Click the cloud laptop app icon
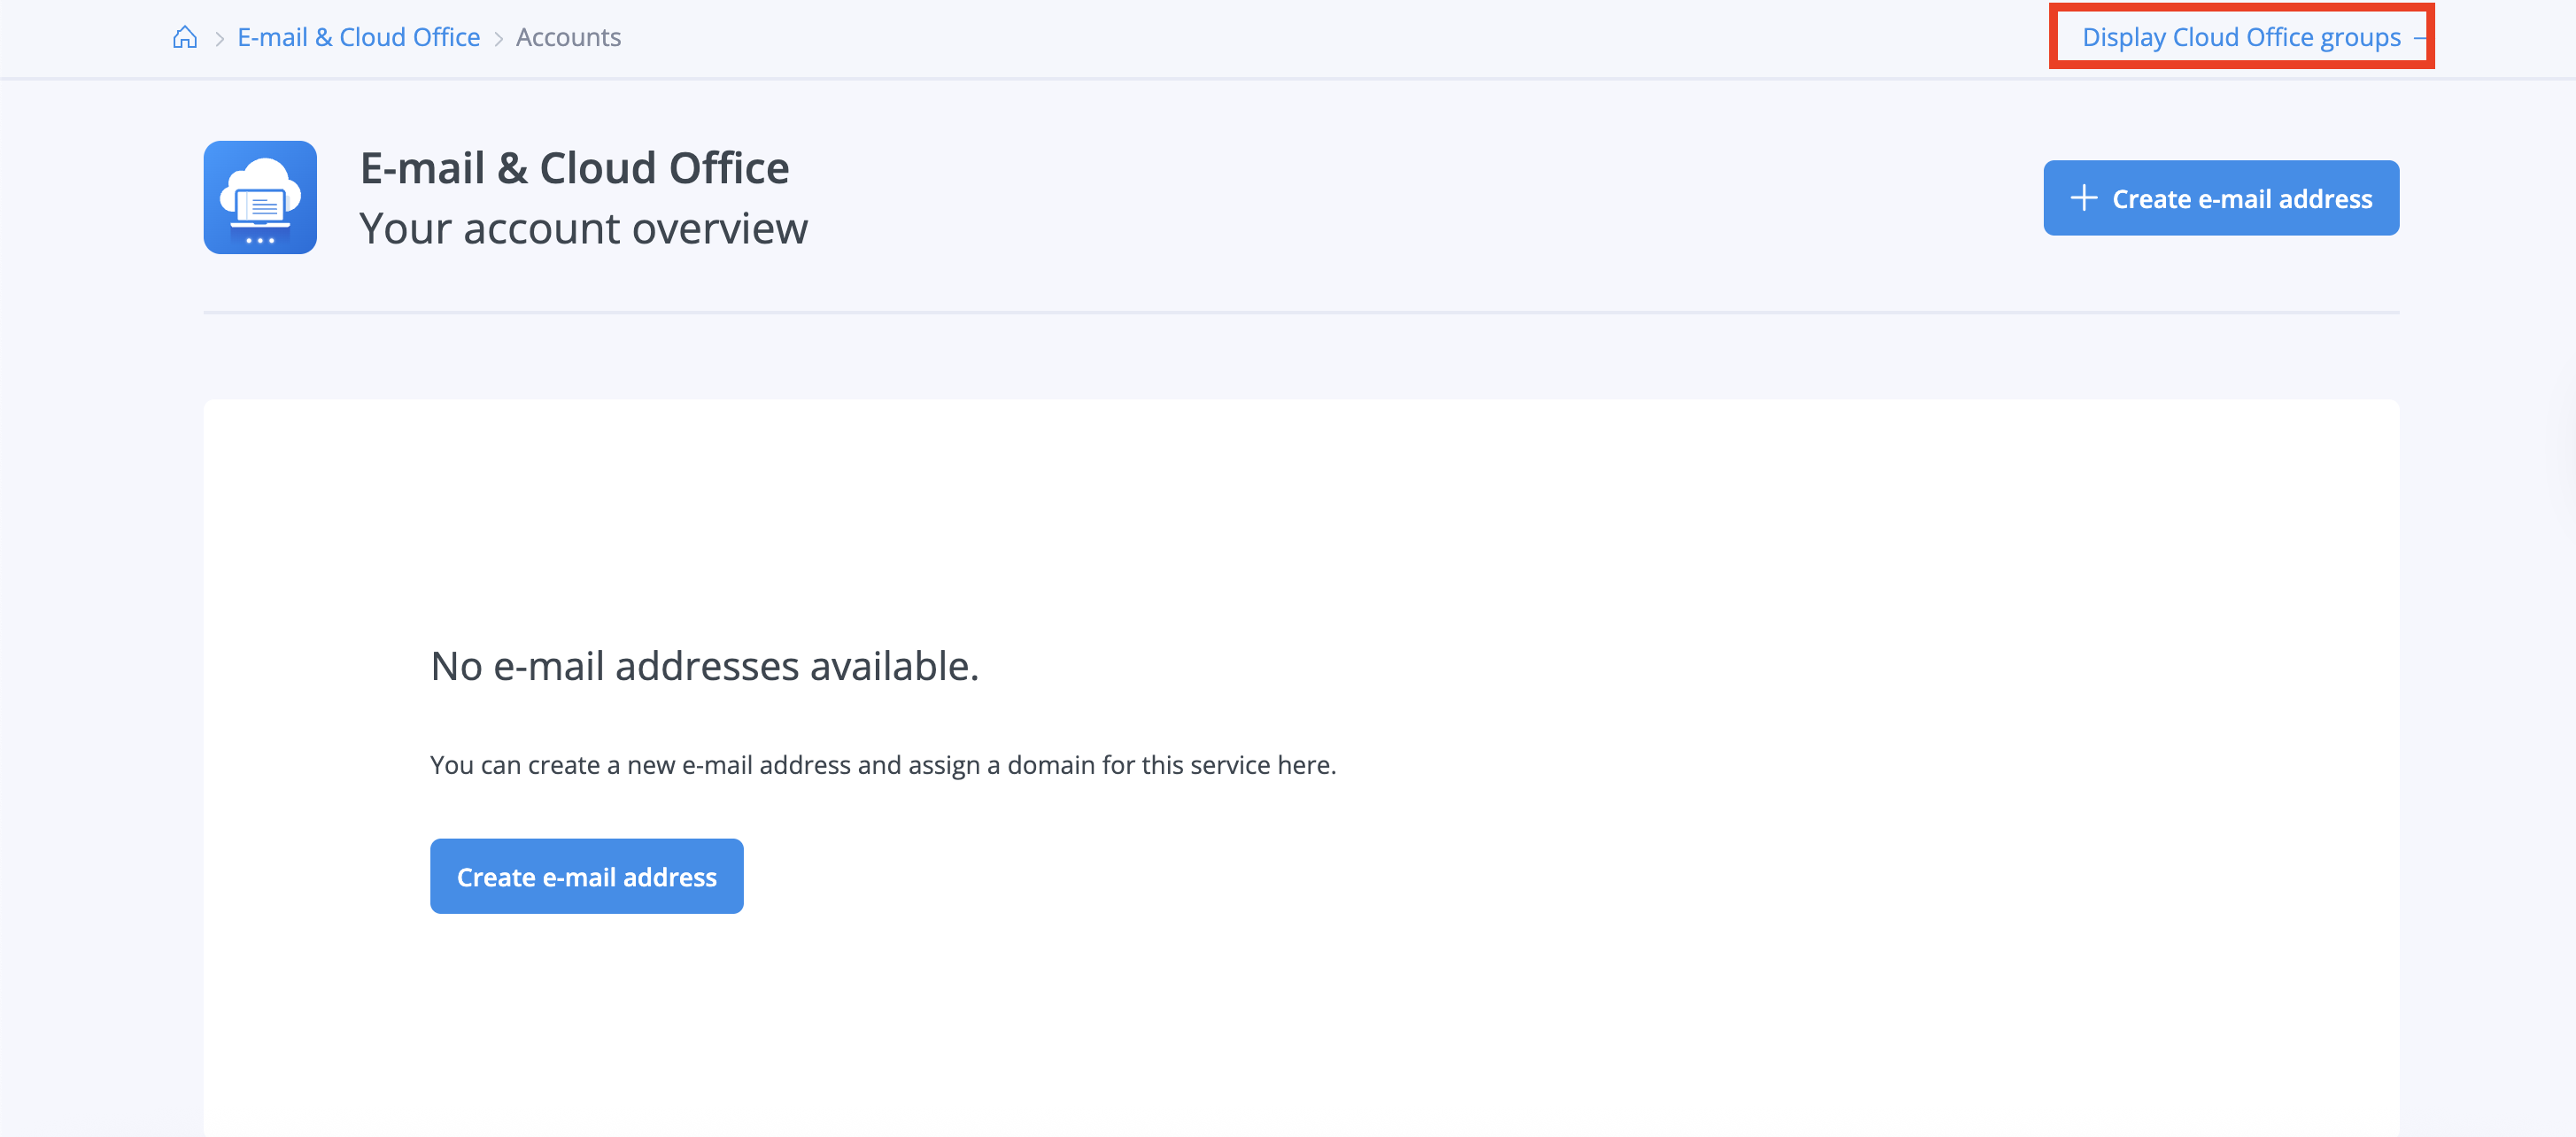The width and height of the screenshot is (2576, 1137). [x=260, y=197]
